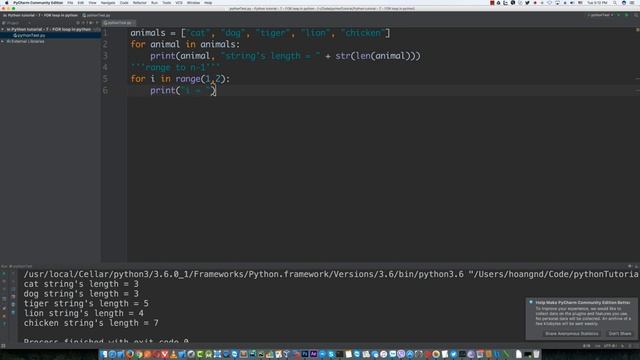
Task: Open the Run menu in menu bar
Action: tap(154, 3)
